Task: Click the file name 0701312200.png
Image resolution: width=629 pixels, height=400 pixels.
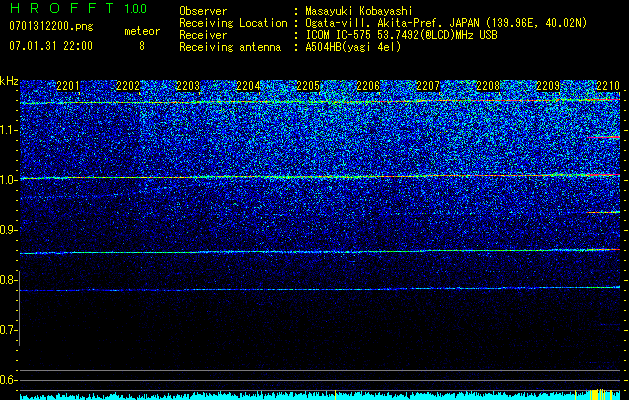Action: point(51,27)
